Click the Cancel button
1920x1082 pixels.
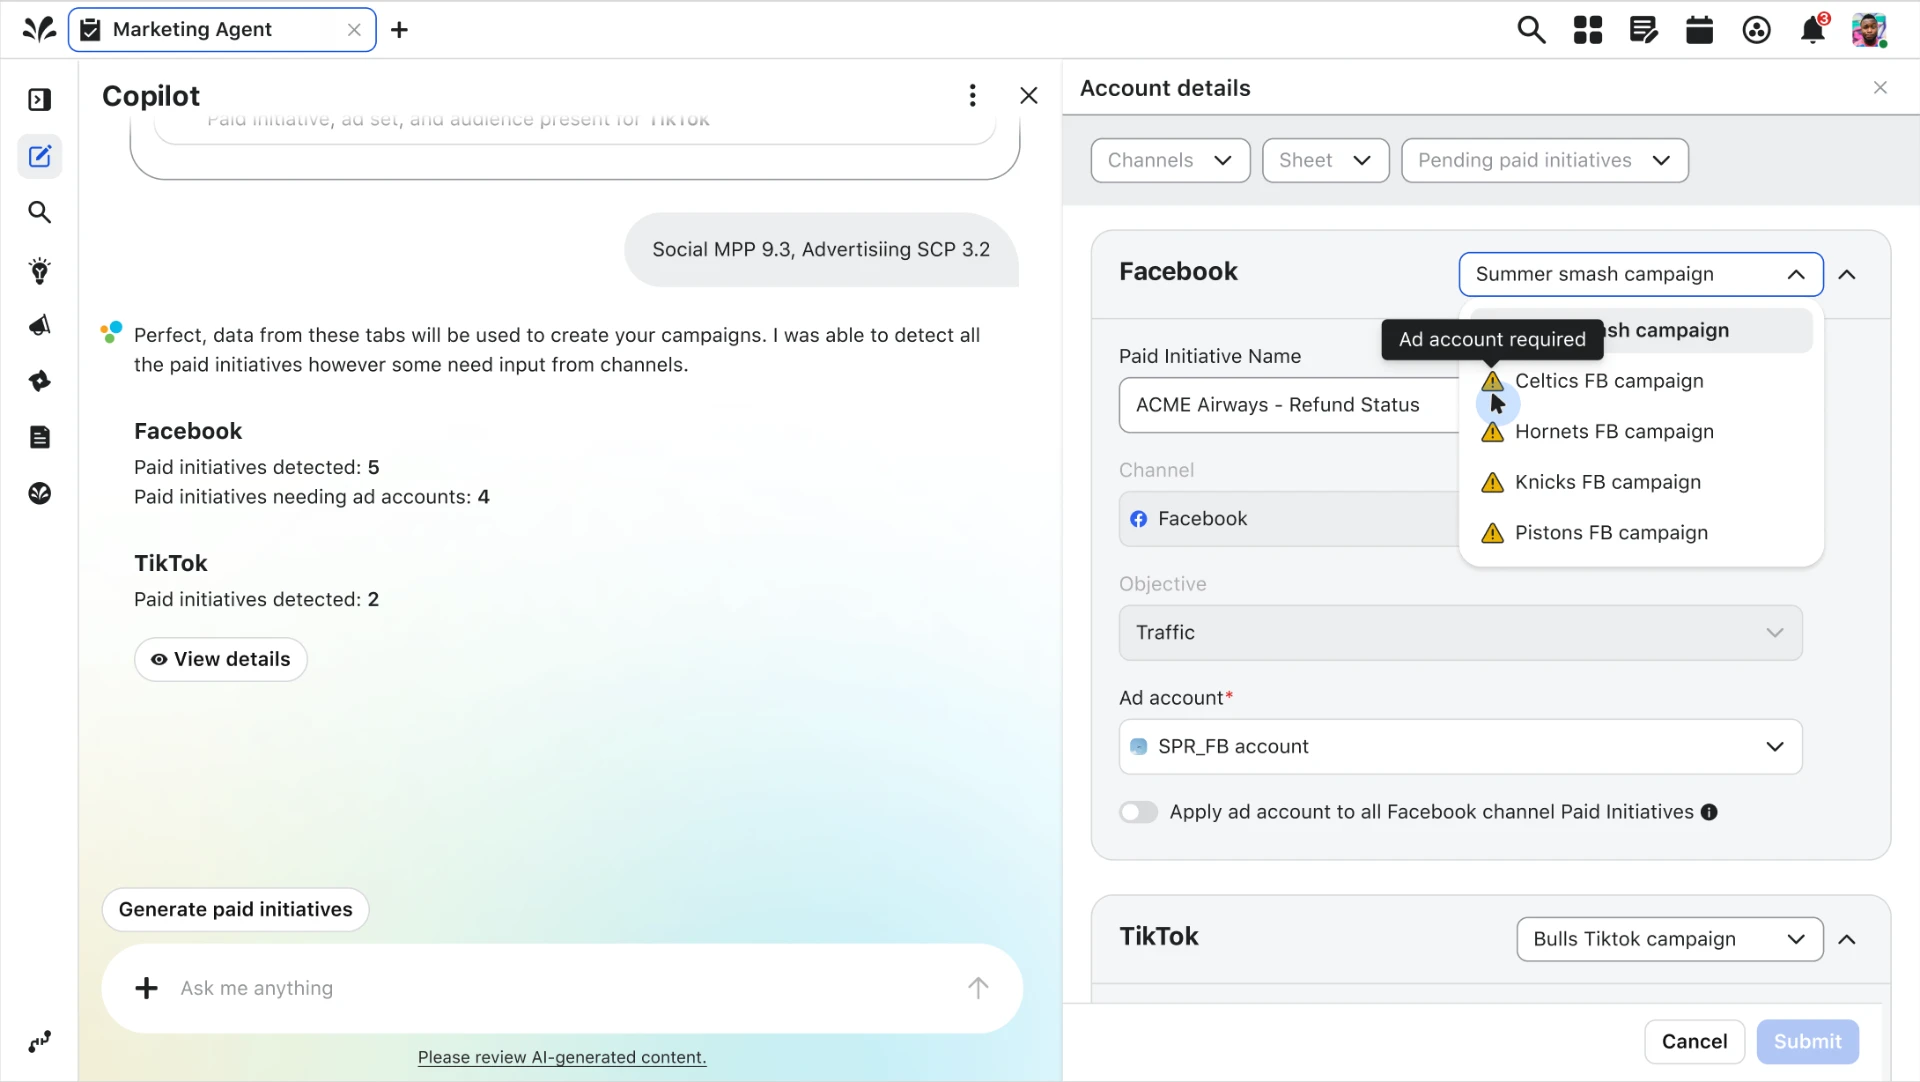(1694, 1042)
